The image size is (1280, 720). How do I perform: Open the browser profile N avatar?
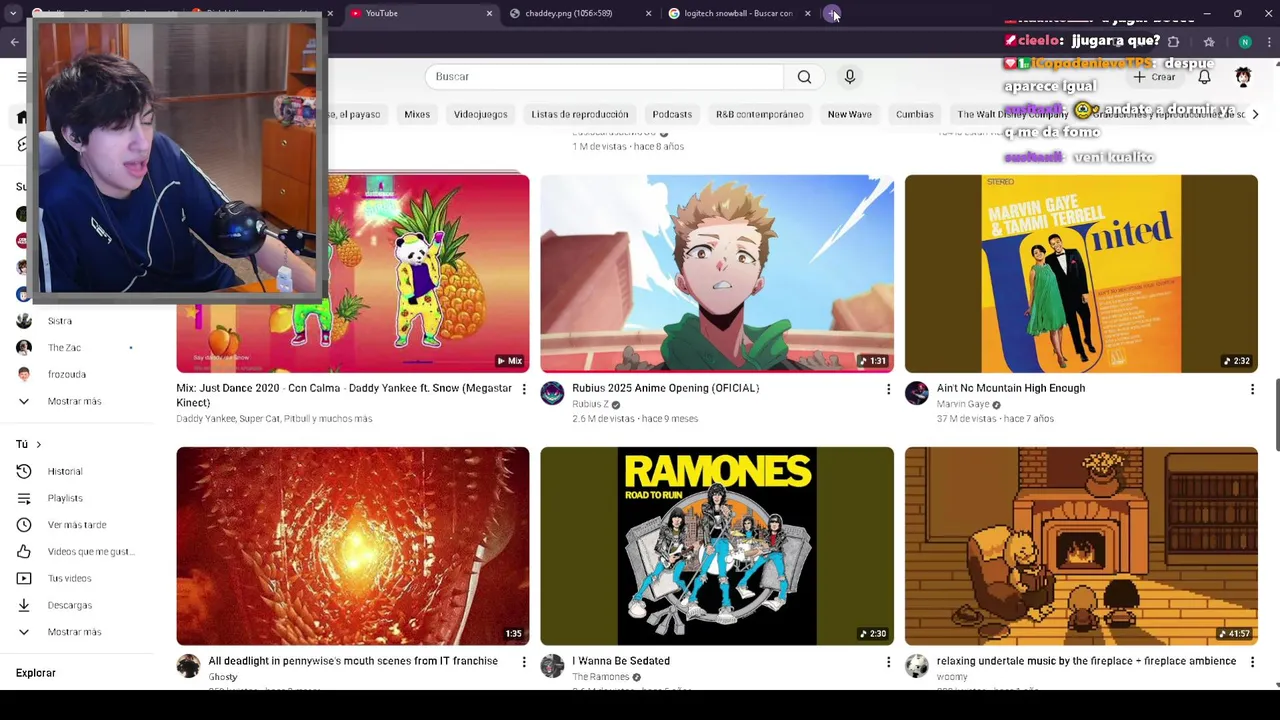tap(1245, 42)
